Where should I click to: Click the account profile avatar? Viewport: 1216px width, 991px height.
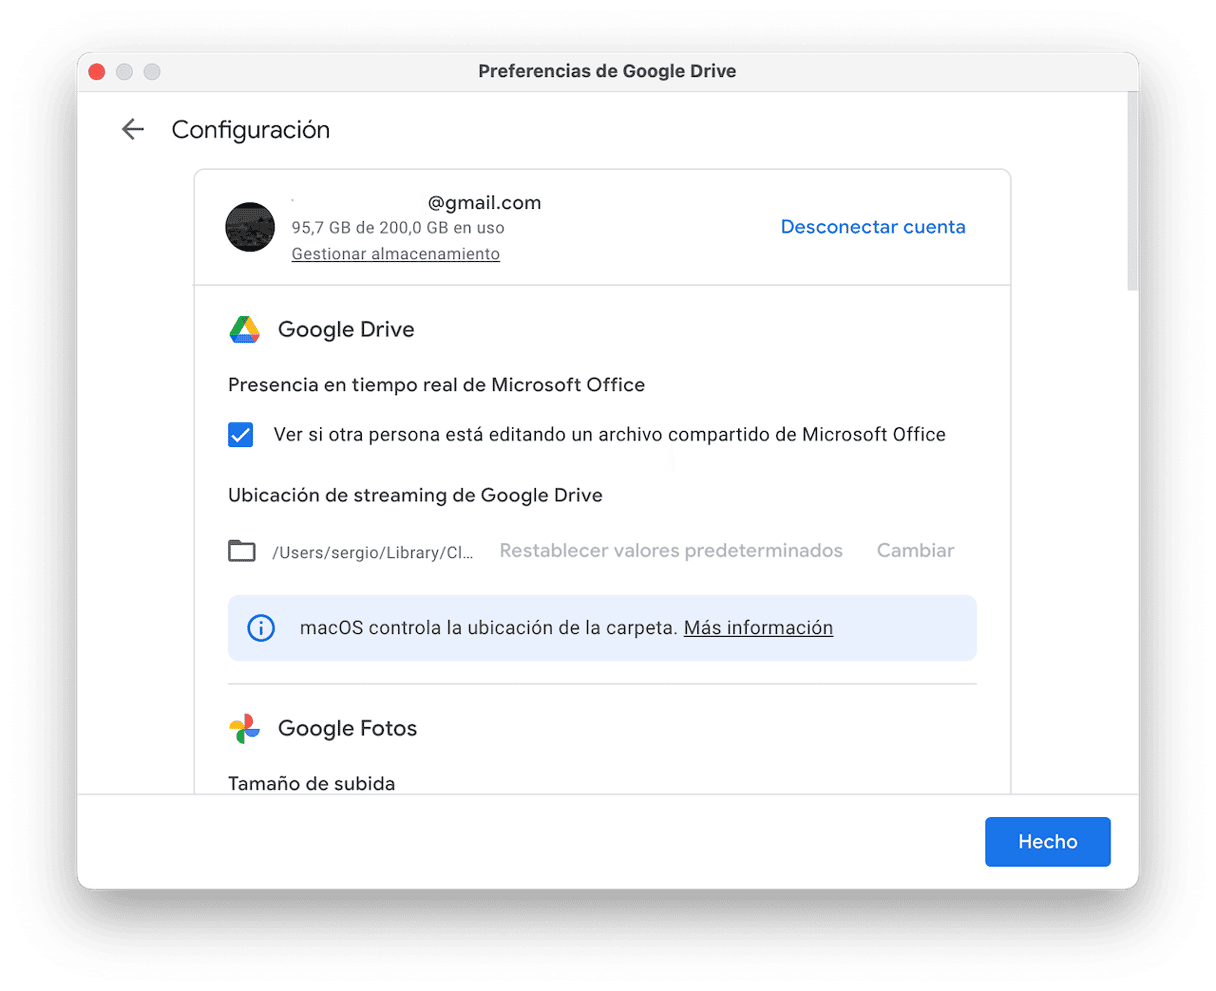tap(250, 227)
